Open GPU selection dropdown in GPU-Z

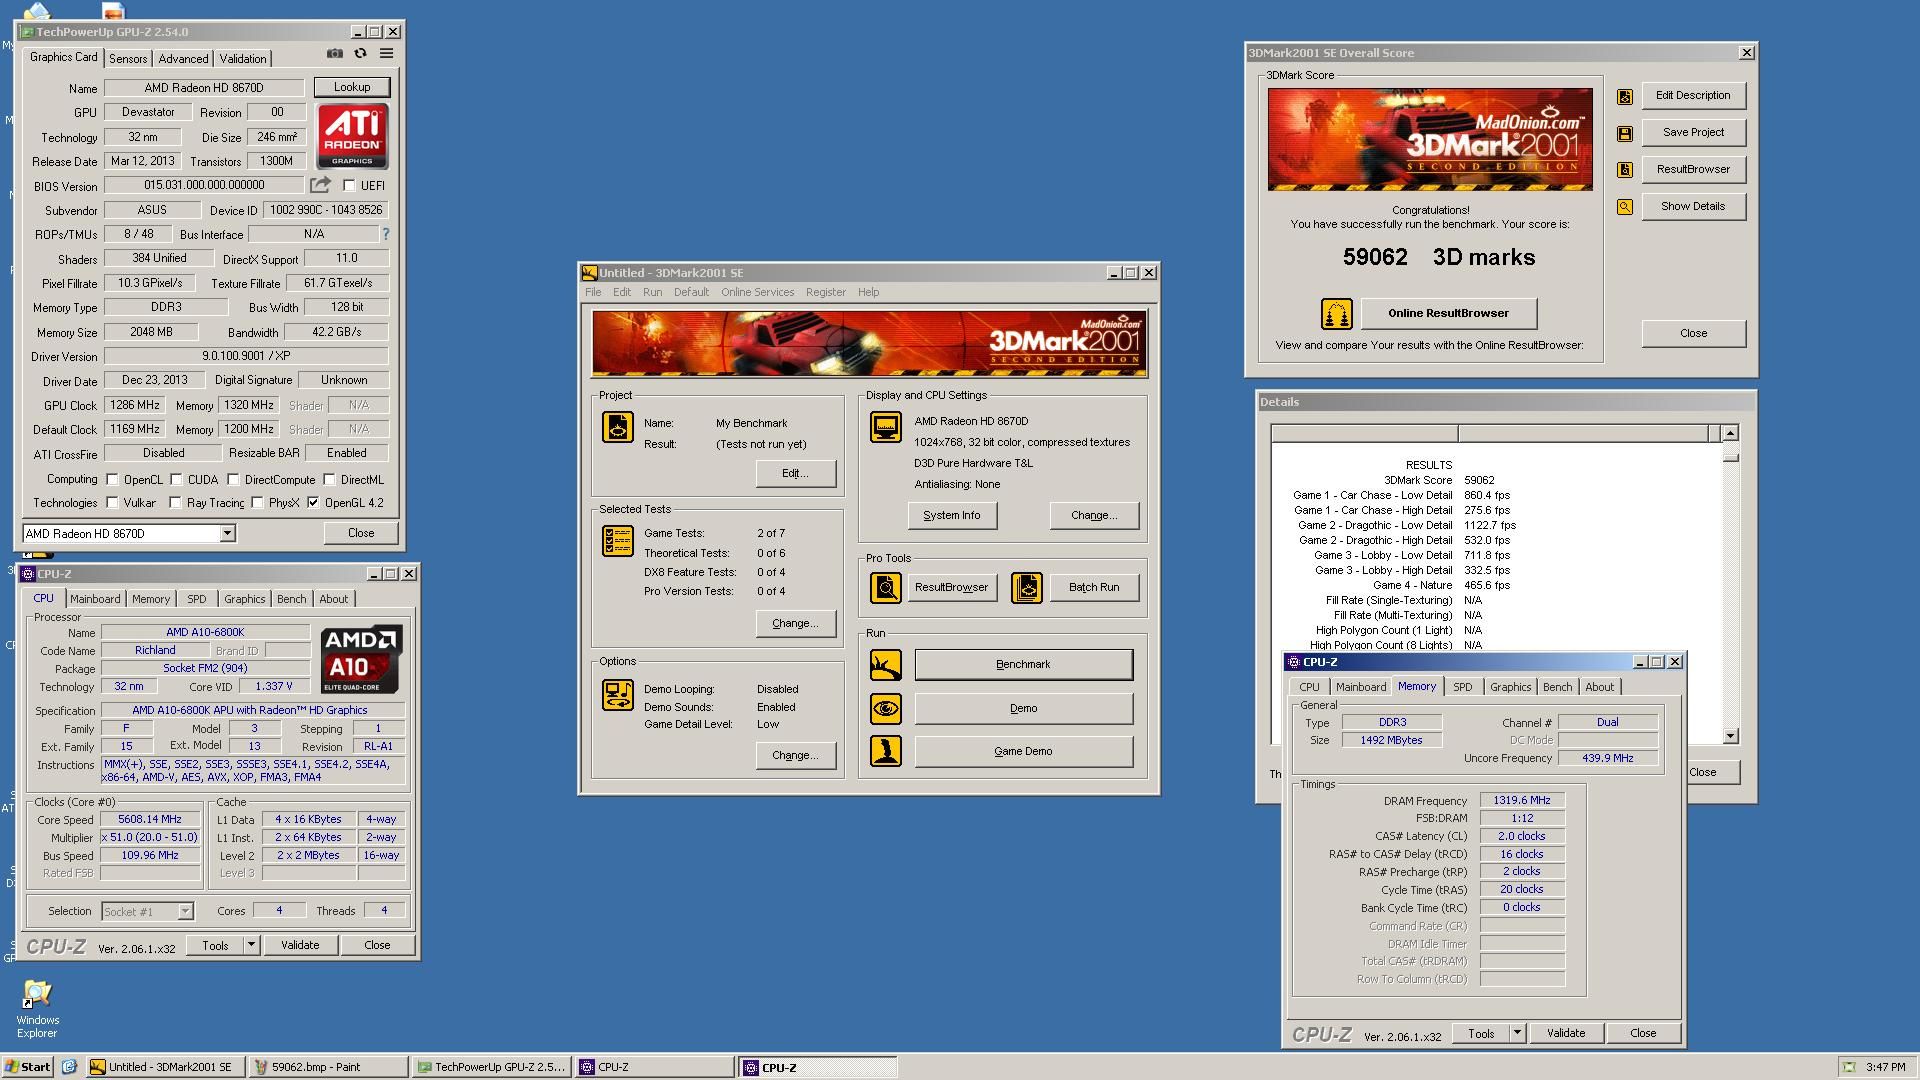pos(227,534)
